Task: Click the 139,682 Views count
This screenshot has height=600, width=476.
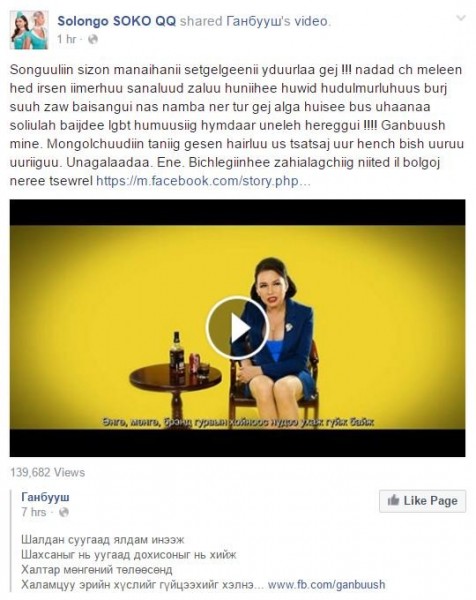Action: pyautogui.click(x=47, y=472)
